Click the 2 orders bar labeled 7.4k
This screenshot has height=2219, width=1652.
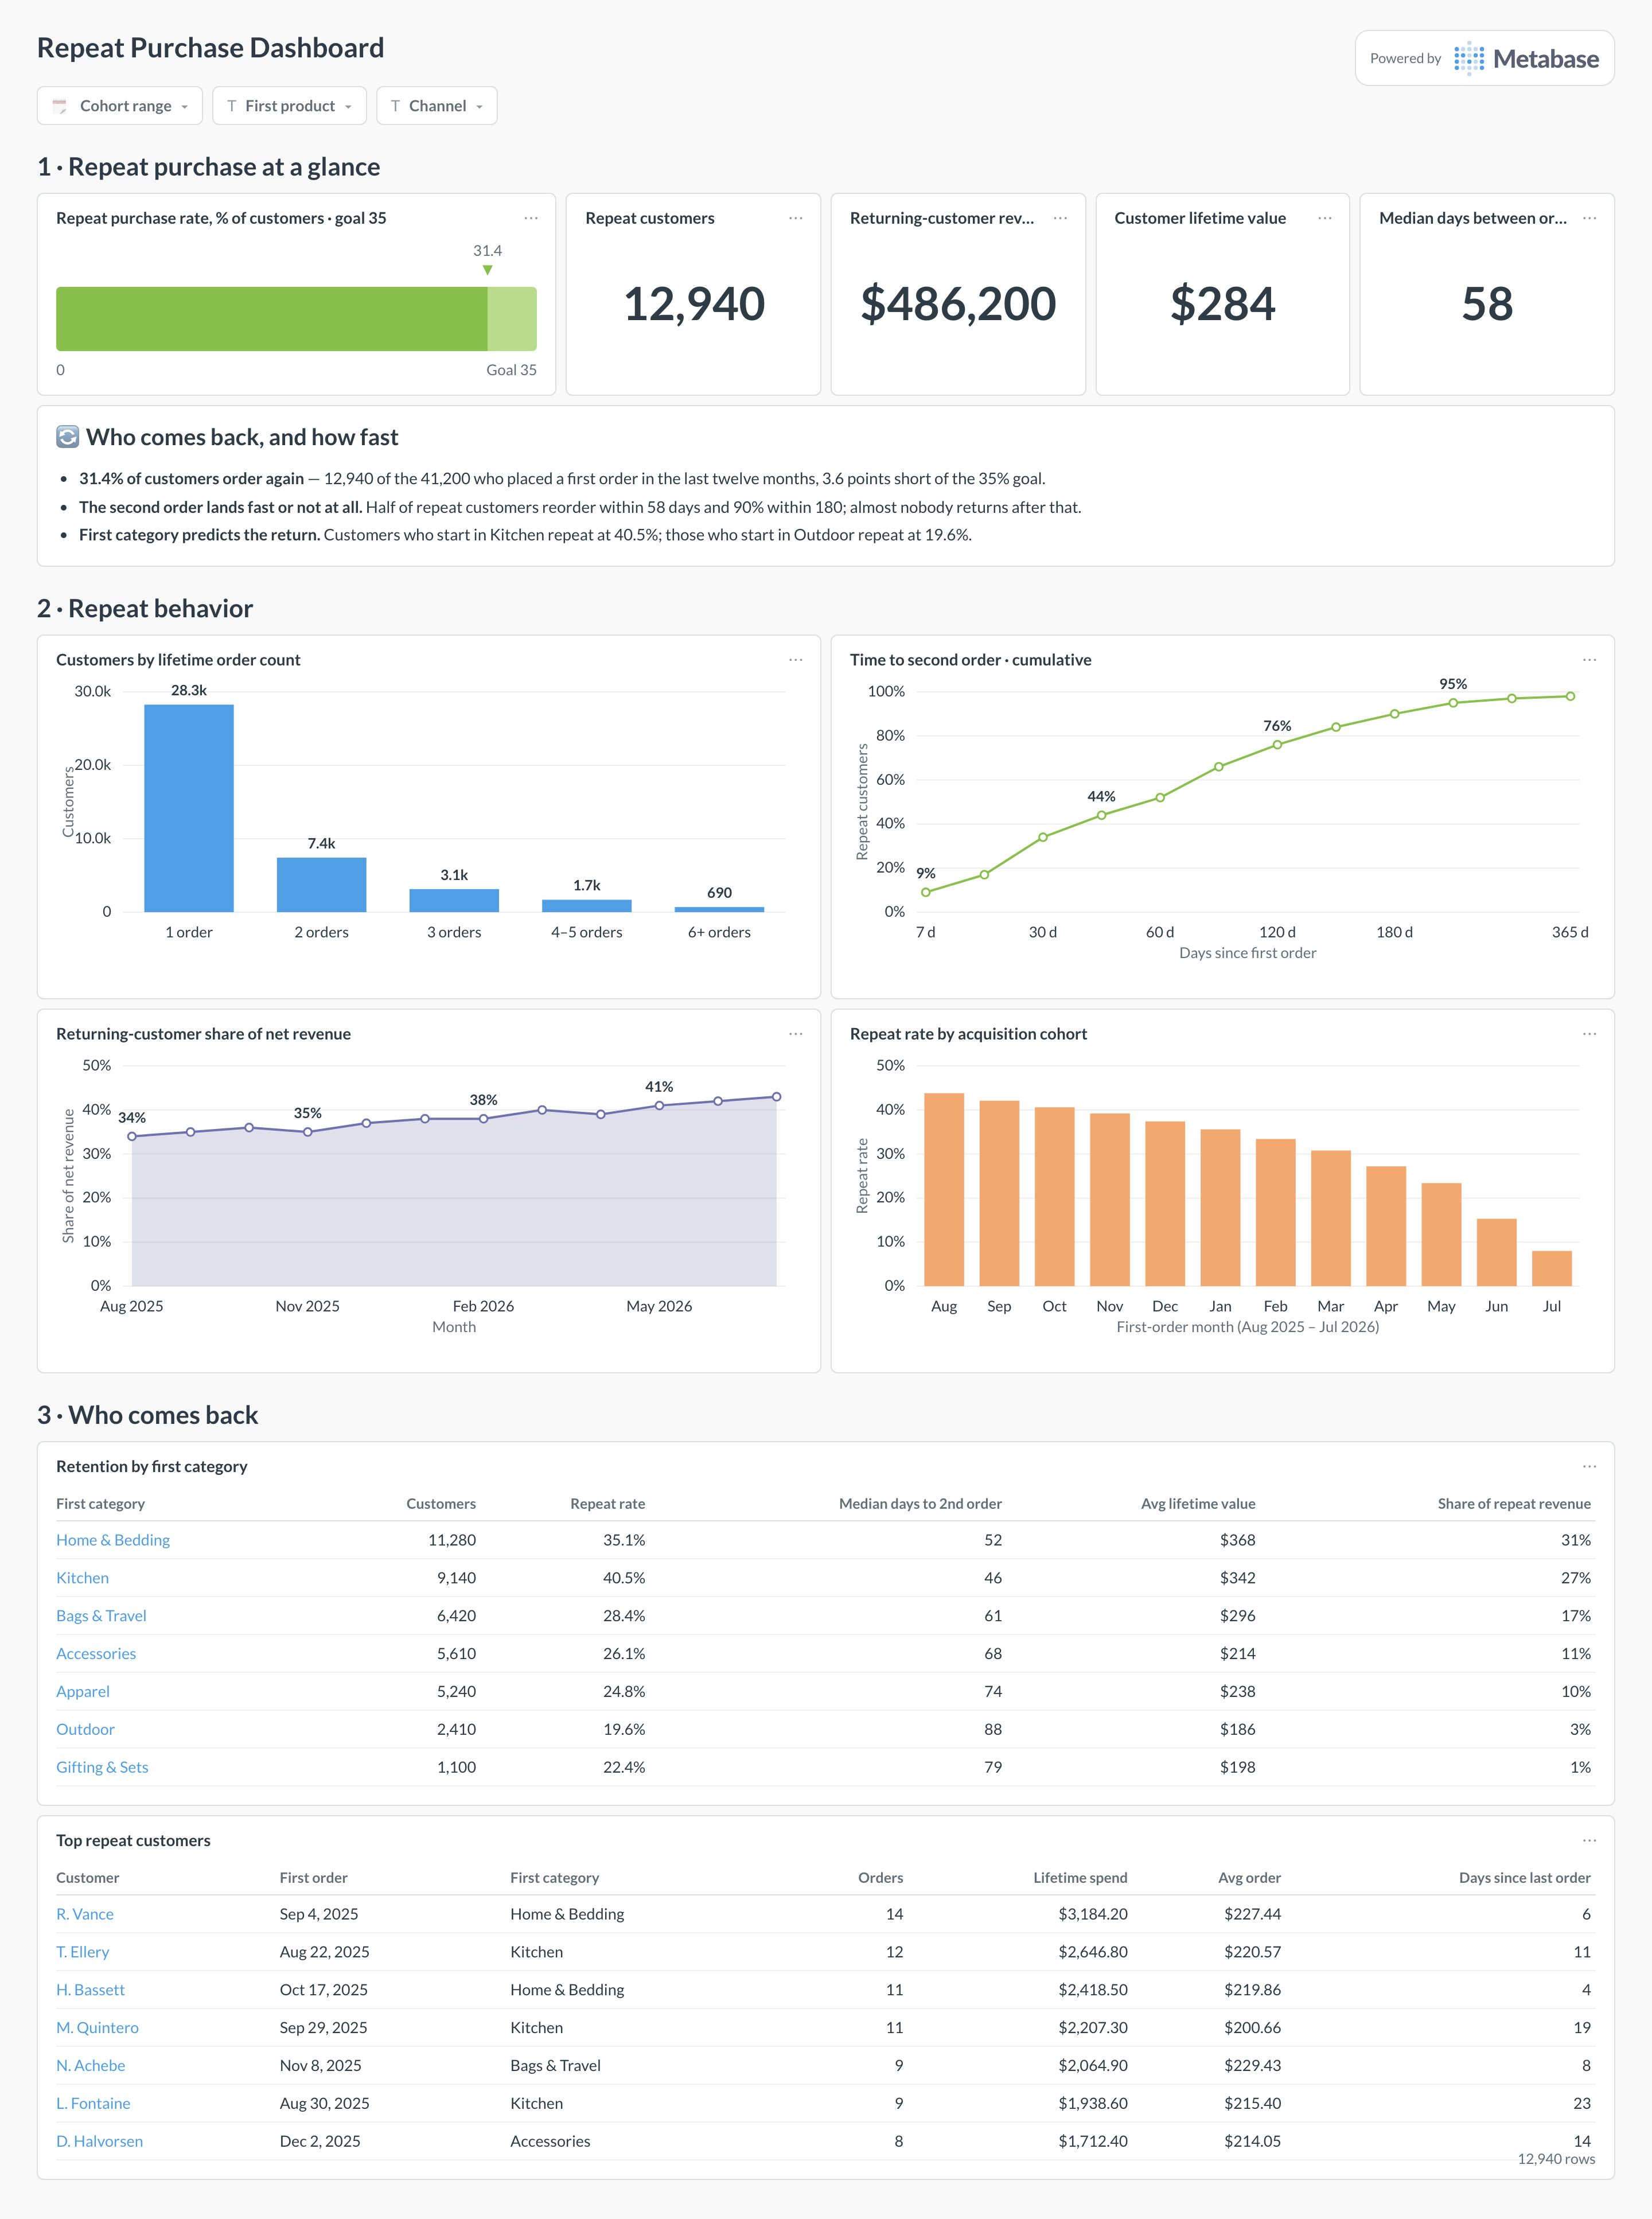322,885
